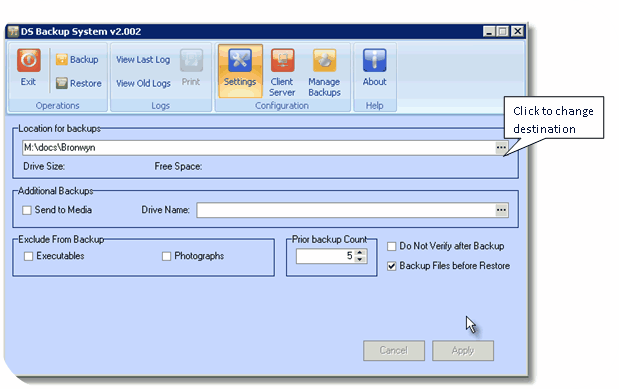Open the About information icon
Screen dimensions: 619x389
(374, 60)
